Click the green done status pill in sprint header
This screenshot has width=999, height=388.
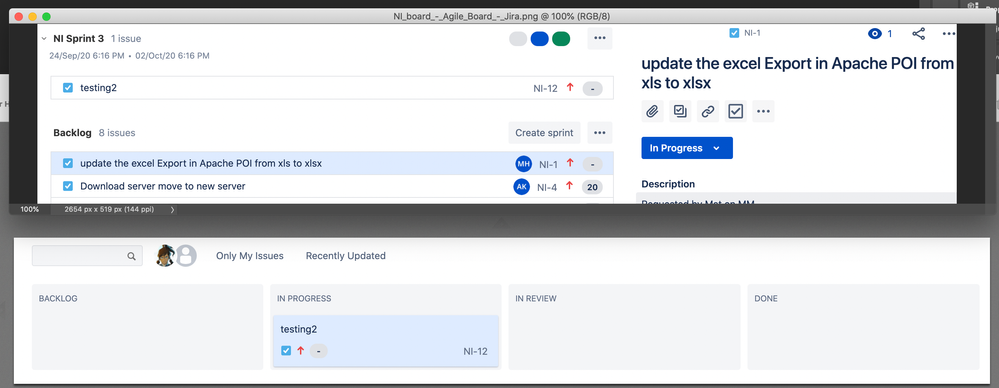pos(561,39)
